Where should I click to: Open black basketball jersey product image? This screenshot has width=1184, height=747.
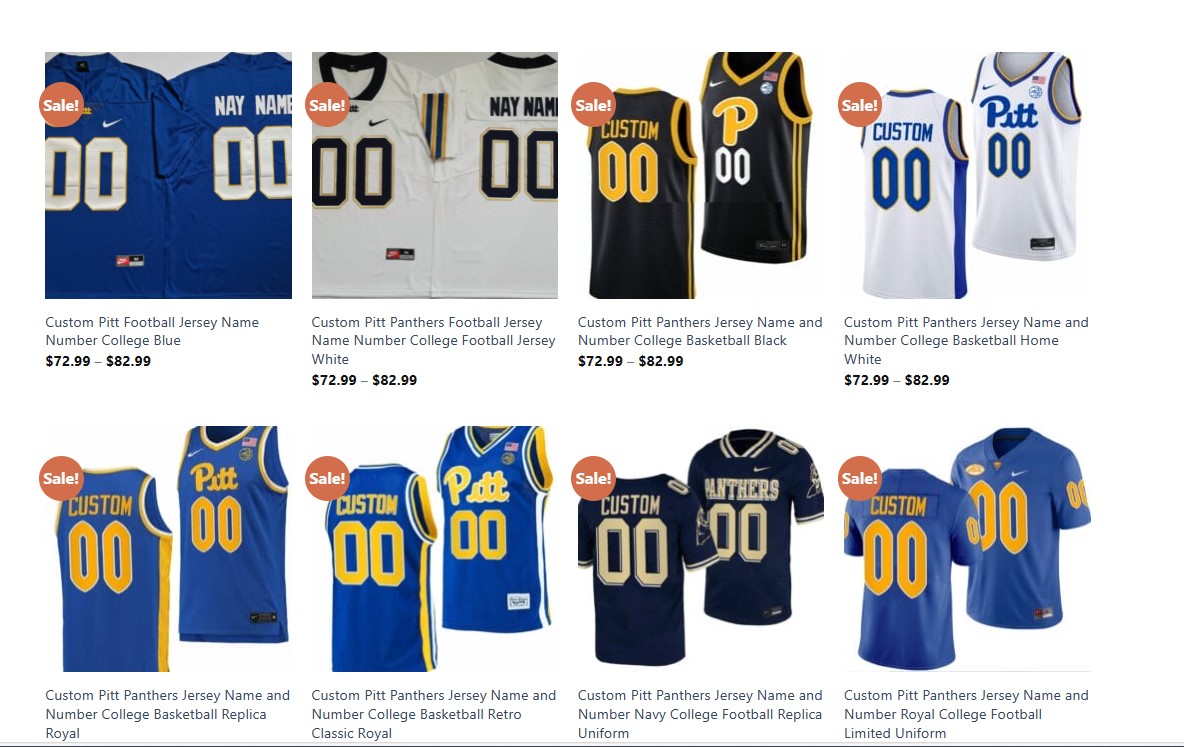(701, 175)
